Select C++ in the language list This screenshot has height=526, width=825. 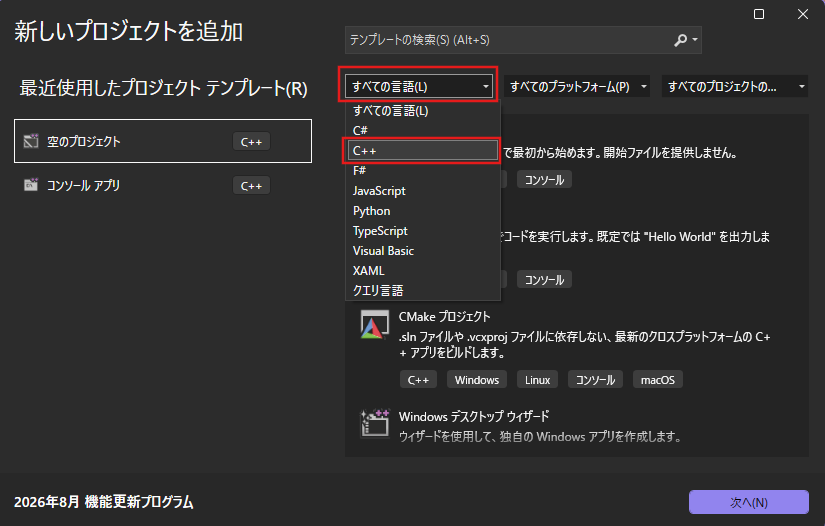click(x=422, y=150)
